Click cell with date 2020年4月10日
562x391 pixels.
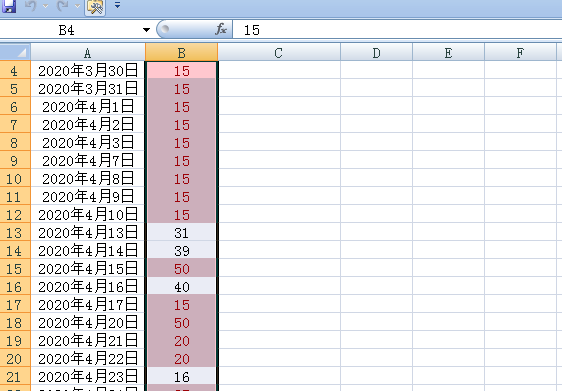point(88,214)
